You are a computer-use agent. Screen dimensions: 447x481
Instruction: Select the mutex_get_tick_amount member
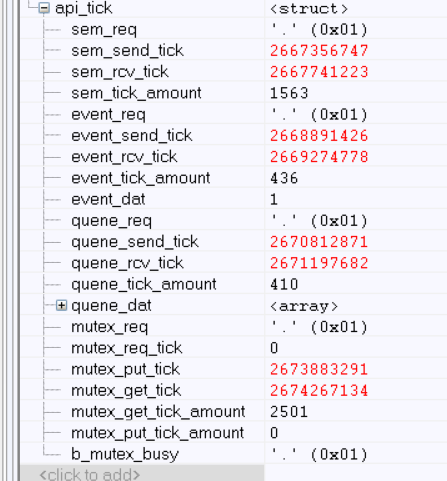pyautogui.click(x=158, y=412)
